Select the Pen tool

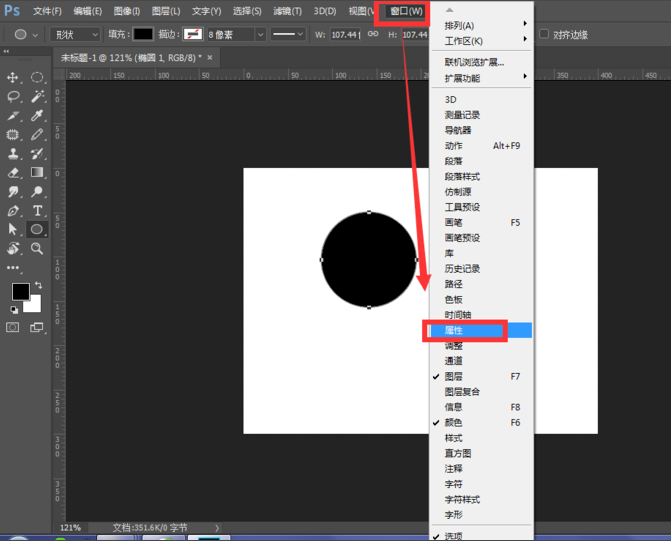pos(13,211)
